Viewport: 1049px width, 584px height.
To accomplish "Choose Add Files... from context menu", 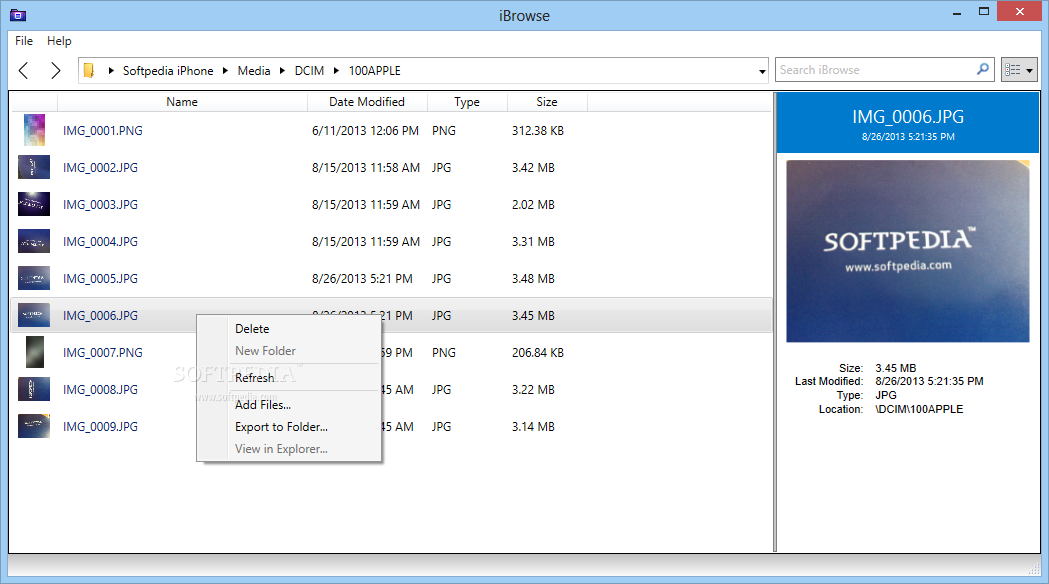I will click(263, 405).
